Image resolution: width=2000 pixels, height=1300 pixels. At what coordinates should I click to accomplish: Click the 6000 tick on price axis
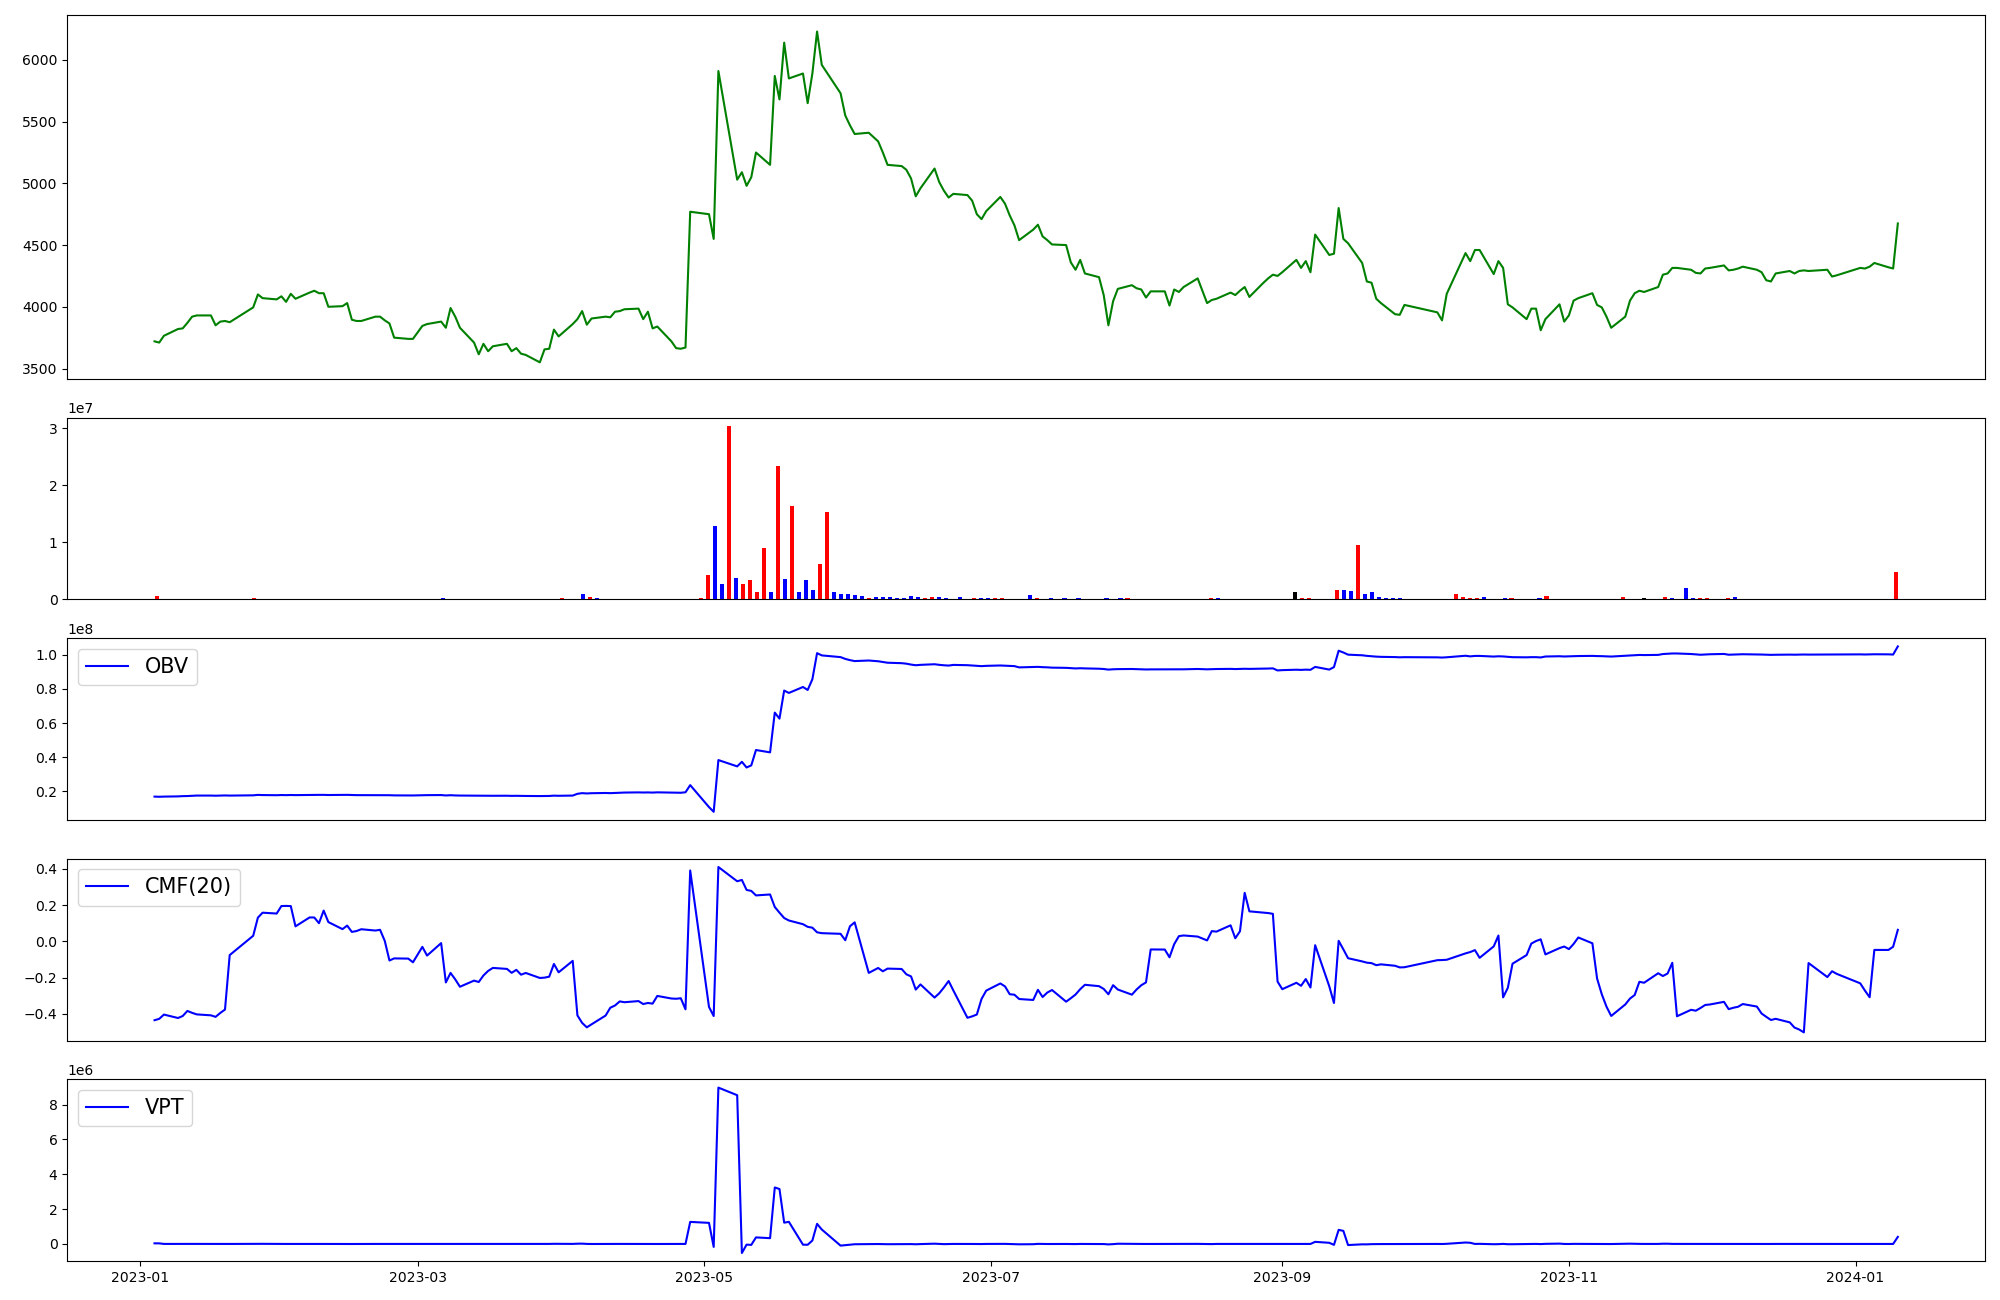tap(40, 60)
